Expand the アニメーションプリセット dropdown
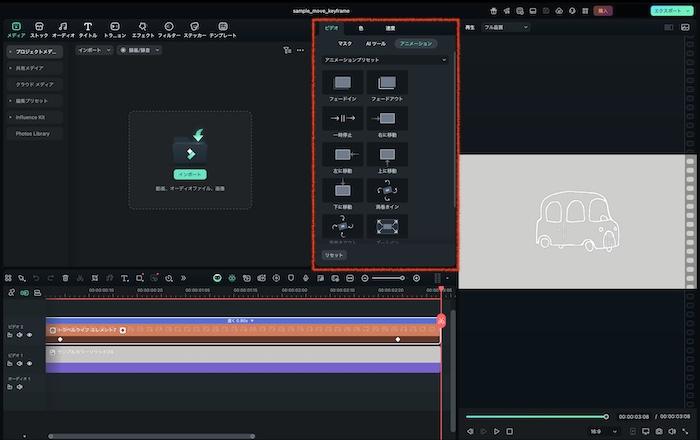The height and width of the screenshot is (440, 700). click(443, 60)
